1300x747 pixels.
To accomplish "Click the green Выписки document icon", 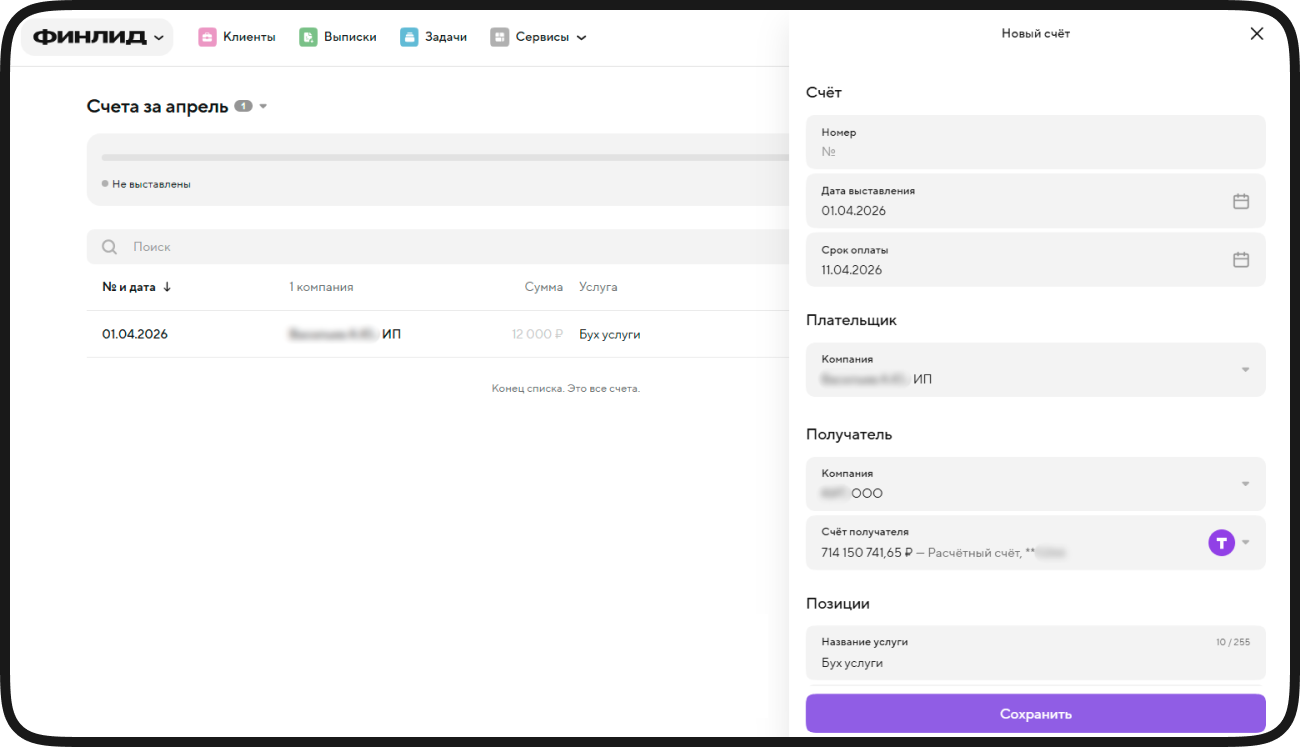I will (308, 37).
